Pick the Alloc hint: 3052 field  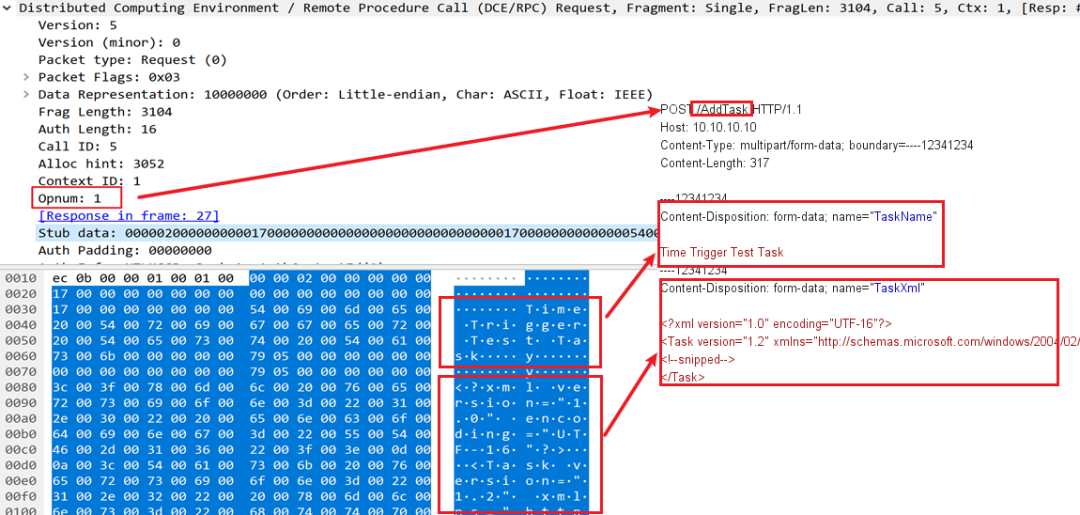[x=101, y=164]
